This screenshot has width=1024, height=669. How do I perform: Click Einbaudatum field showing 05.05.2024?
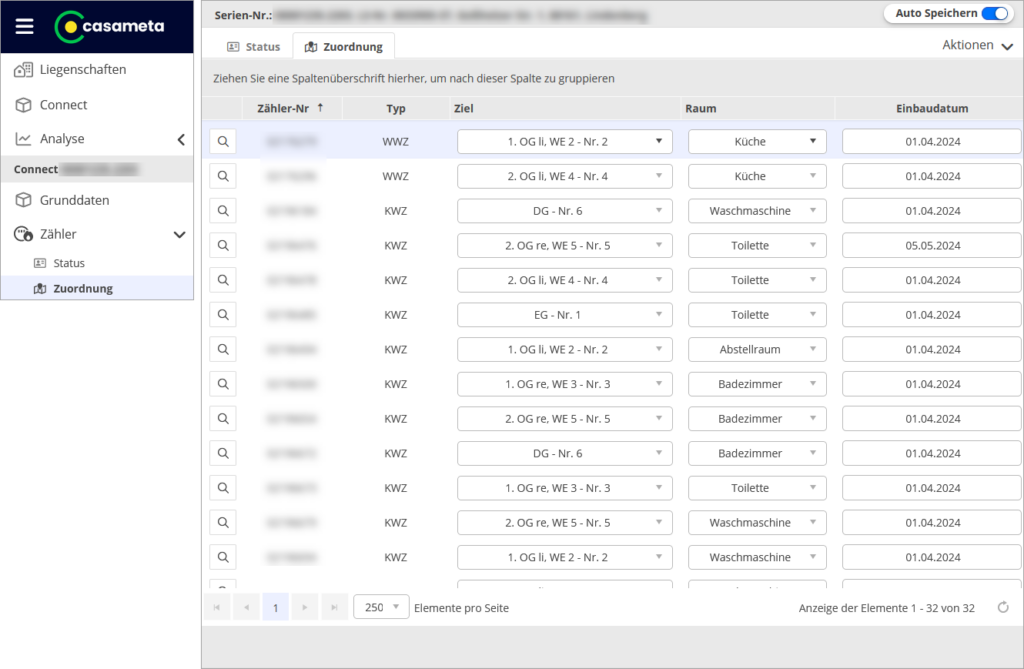point(931,246)
